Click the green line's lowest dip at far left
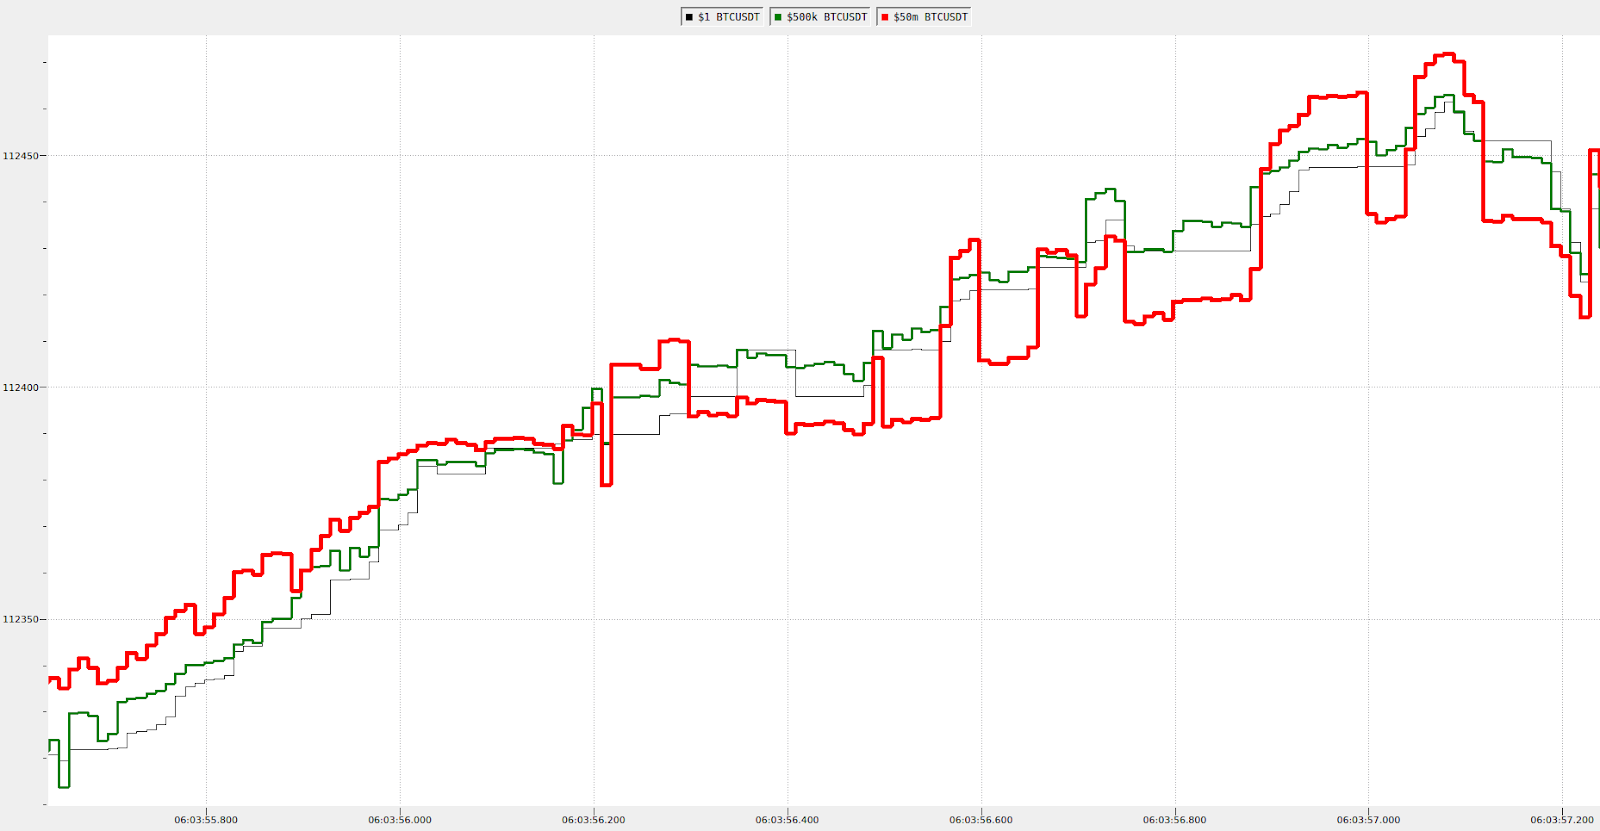This screenshot has width=1600, height=831. pos(64,786)
